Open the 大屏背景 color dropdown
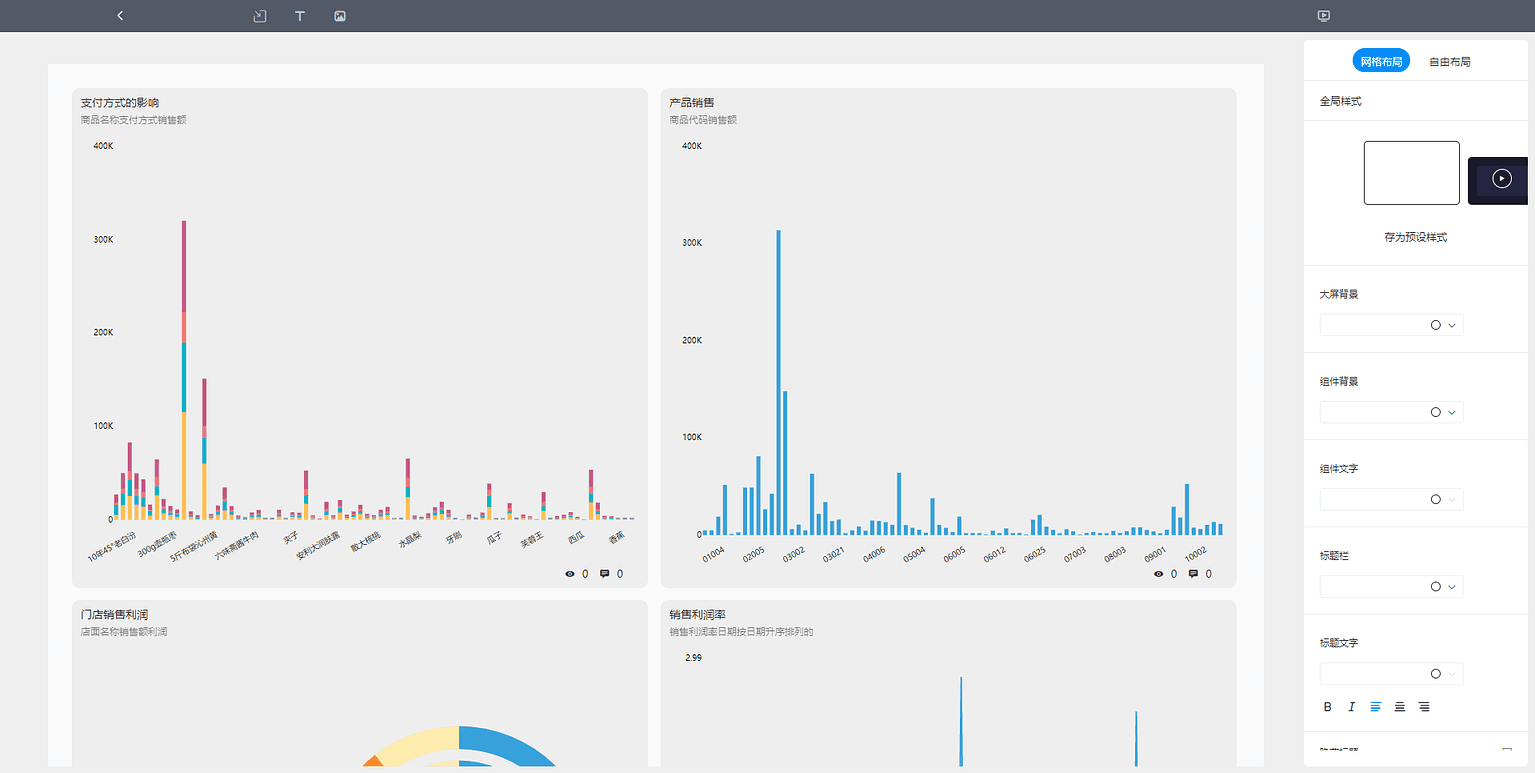1535x773 pixels. tap(1451, 325)
